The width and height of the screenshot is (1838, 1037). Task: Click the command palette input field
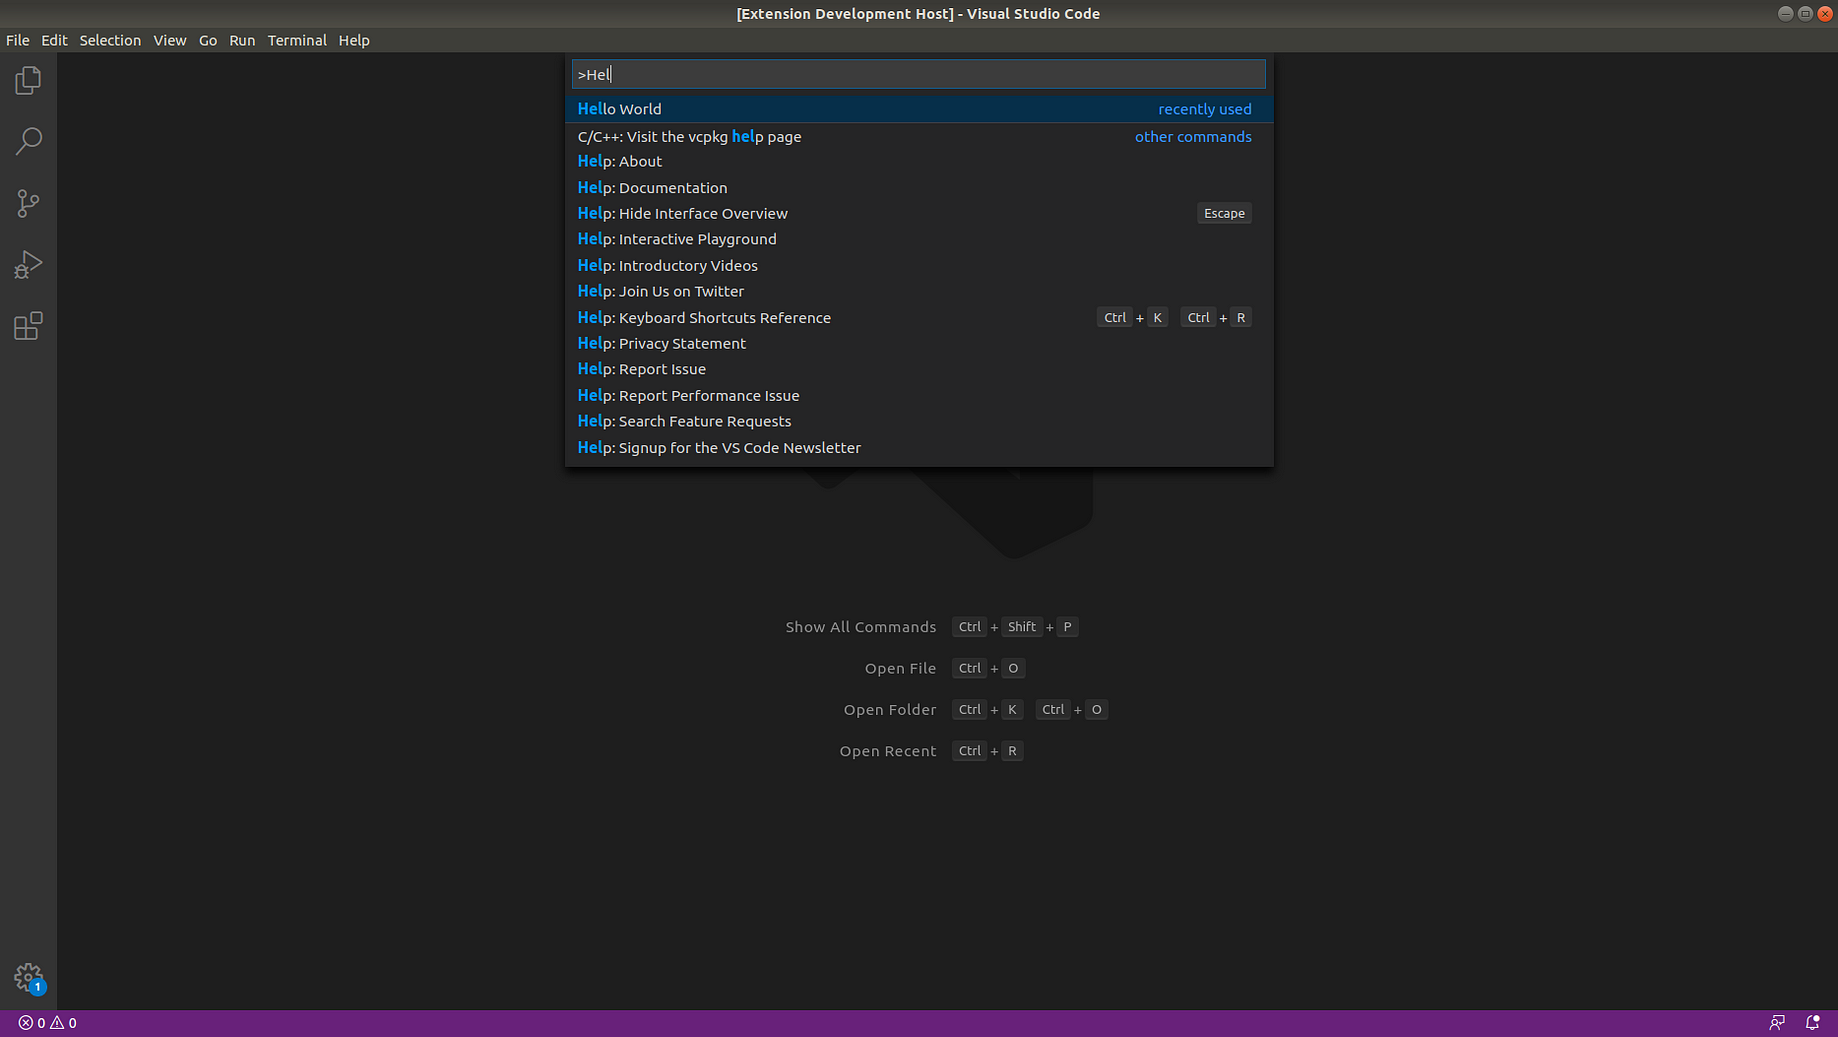918,74
